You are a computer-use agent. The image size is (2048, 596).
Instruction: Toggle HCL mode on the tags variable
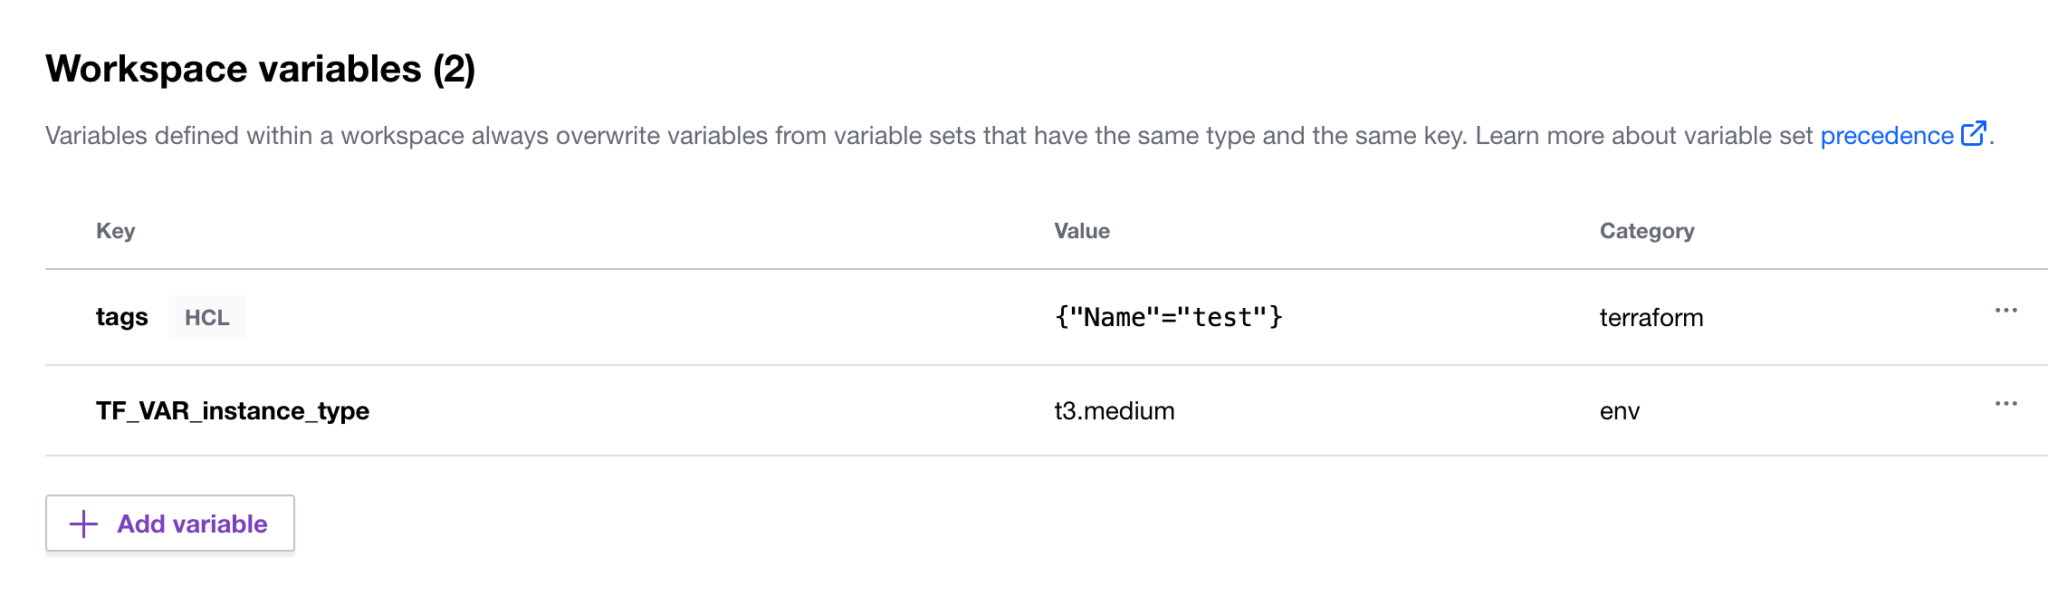[x=207, y=317]
